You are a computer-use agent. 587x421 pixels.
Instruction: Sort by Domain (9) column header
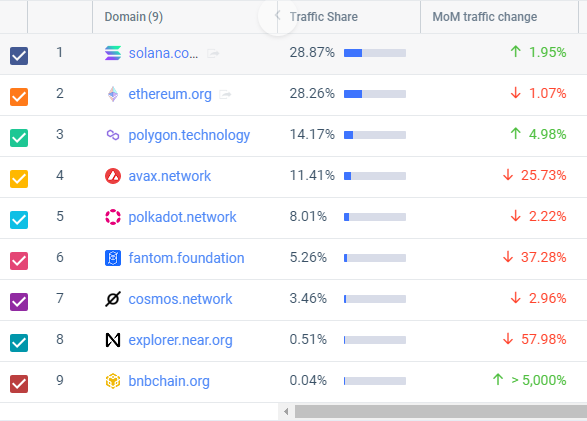[134, 17]
